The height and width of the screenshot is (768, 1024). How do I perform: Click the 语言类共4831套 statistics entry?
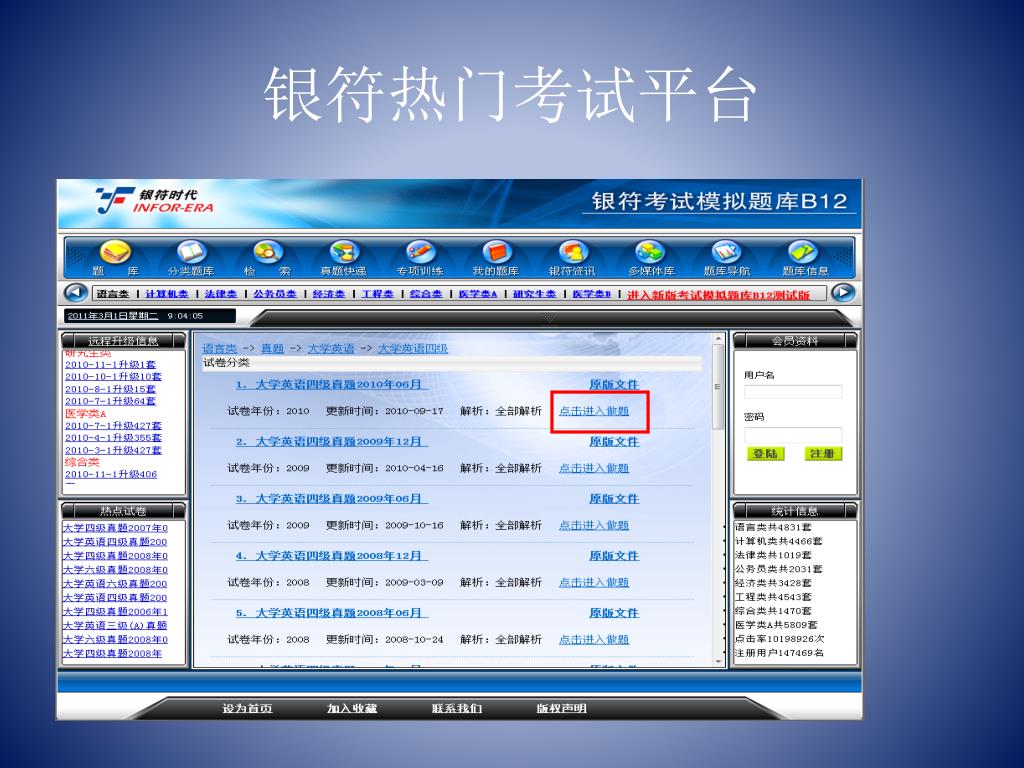[x=773, y=527]
